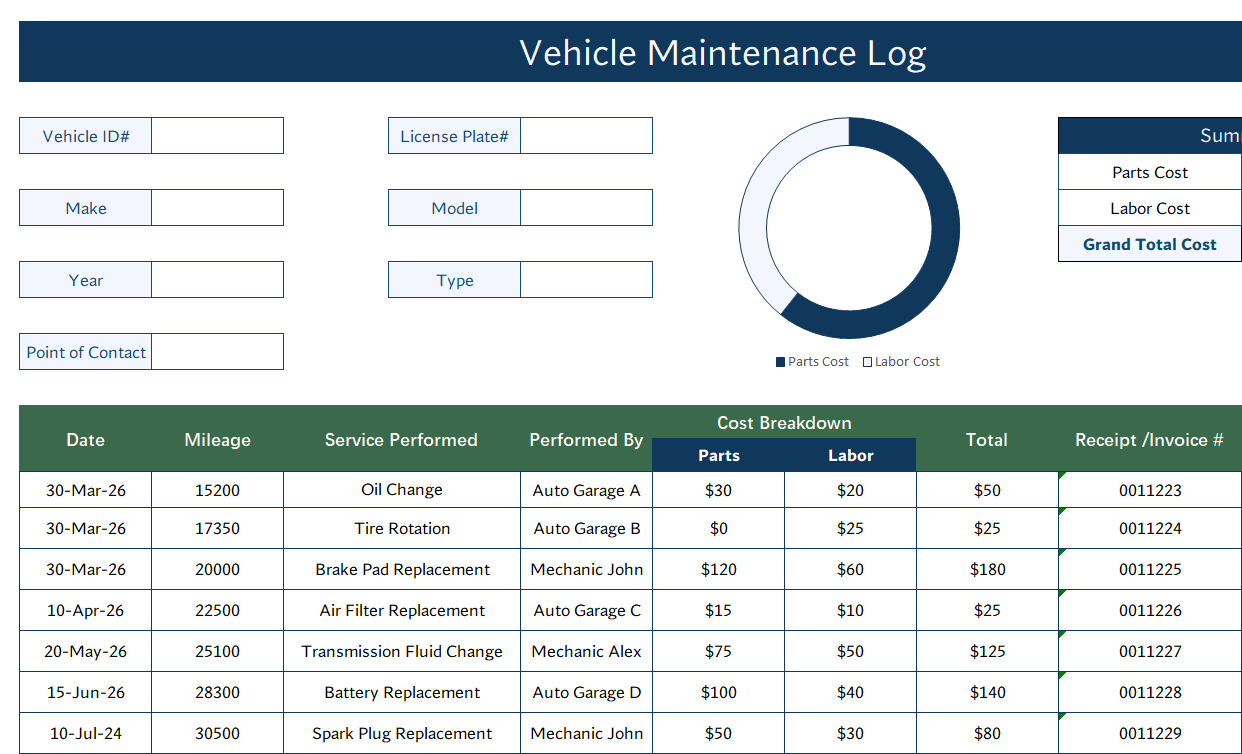
Task: Select invoice number 0011227
Action: [x=1150, y=651]
